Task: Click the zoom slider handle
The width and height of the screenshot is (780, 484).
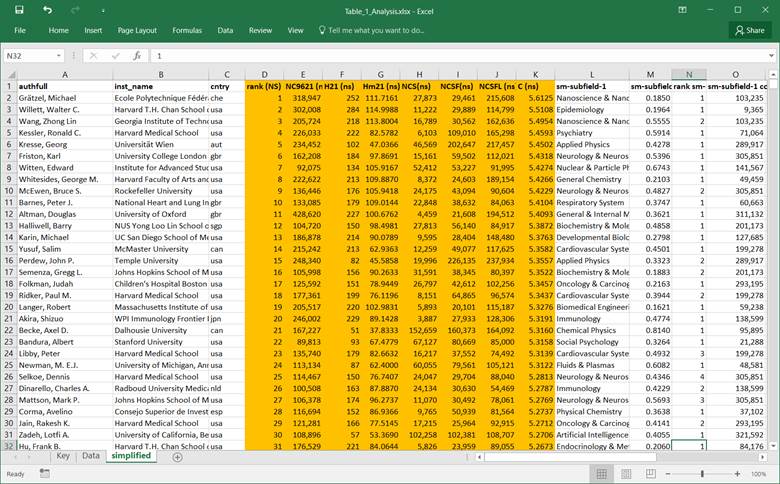Action: click(x=702, y=474)
